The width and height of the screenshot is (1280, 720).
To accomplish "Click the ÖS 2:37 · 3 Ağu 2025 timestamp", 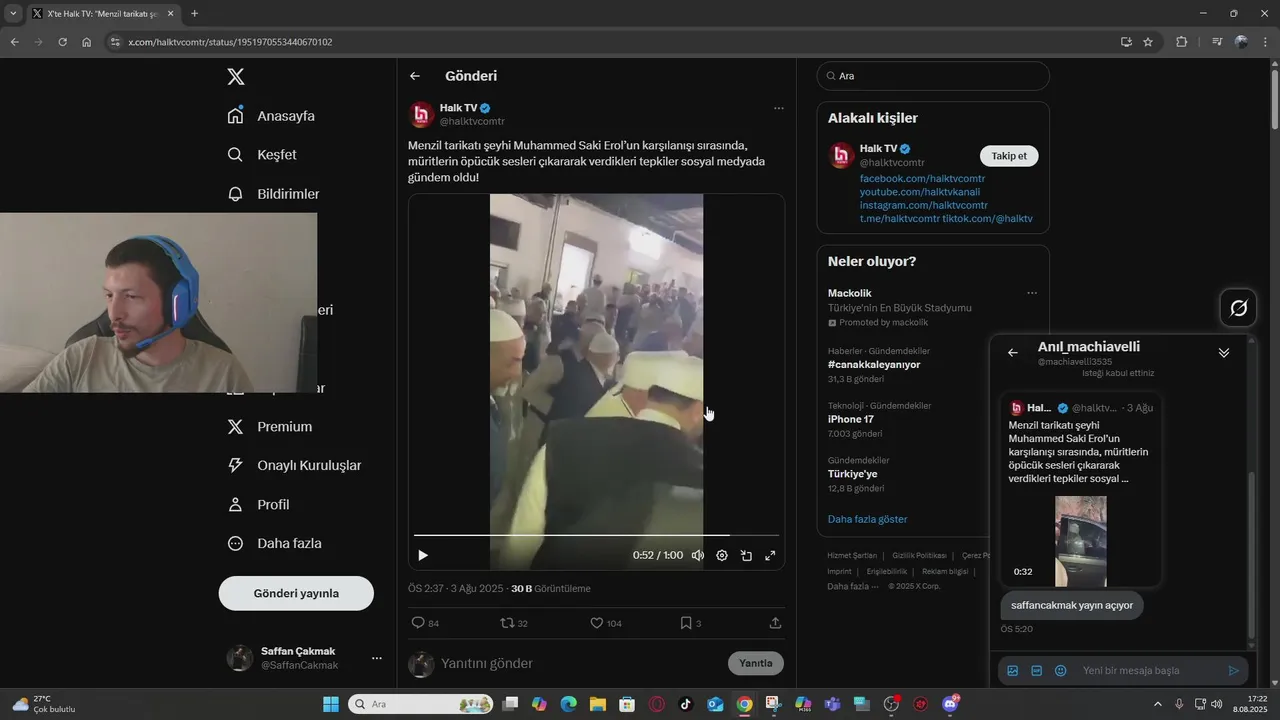I will click(x=455, y=589).
